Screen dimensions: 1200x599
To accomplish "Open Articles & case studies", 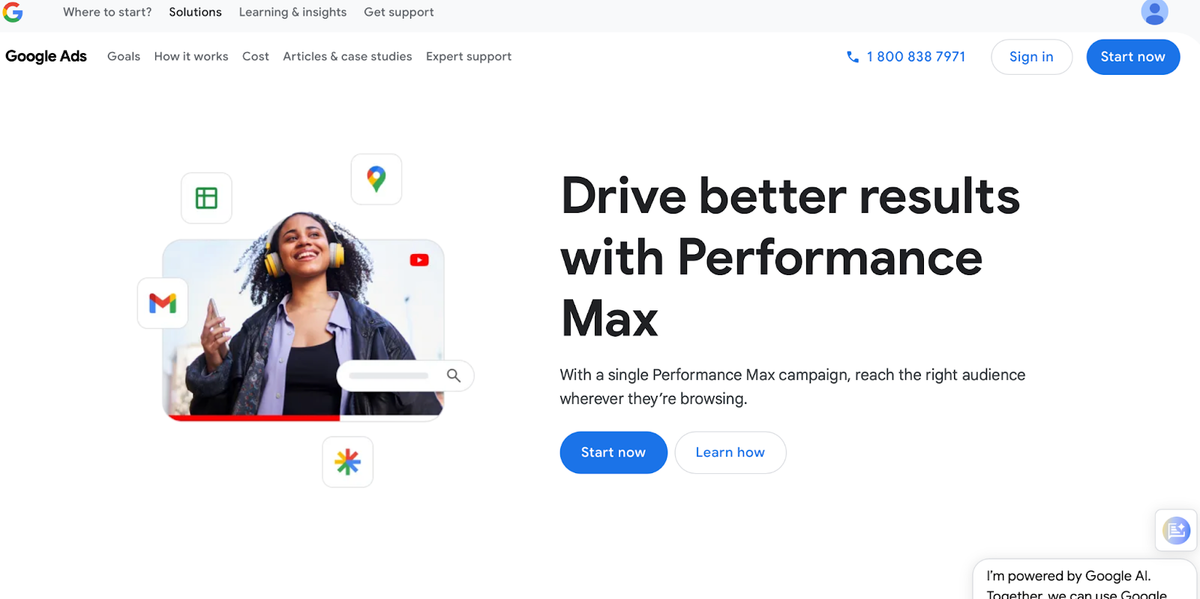I will tap(347, 56).
